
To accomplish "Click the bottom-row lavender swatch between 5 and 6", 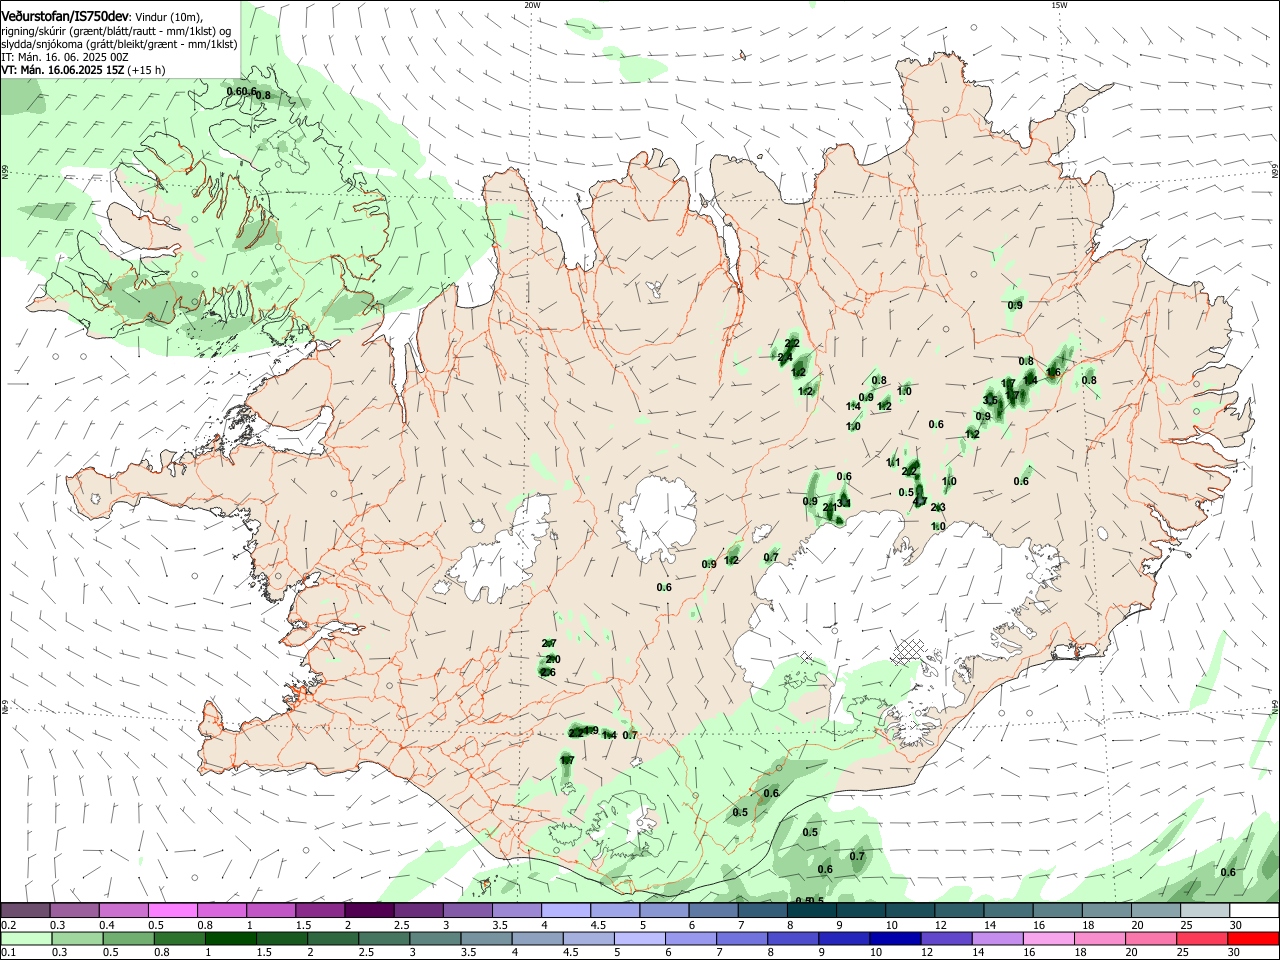I will (x=640, y=939).
